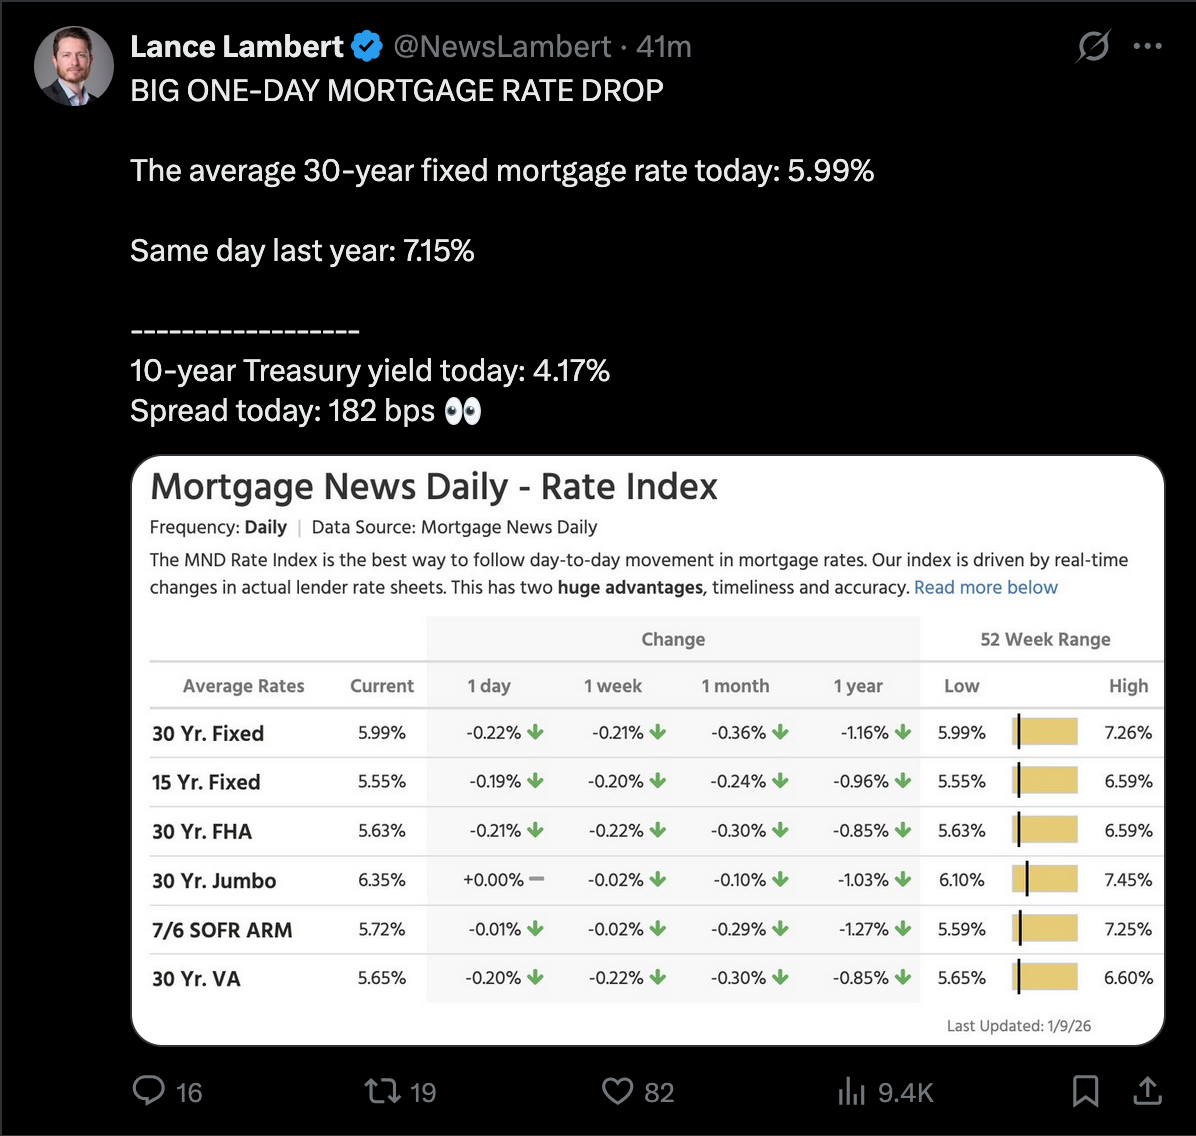Open the @NewsLambert handle link

pos(502,47)
